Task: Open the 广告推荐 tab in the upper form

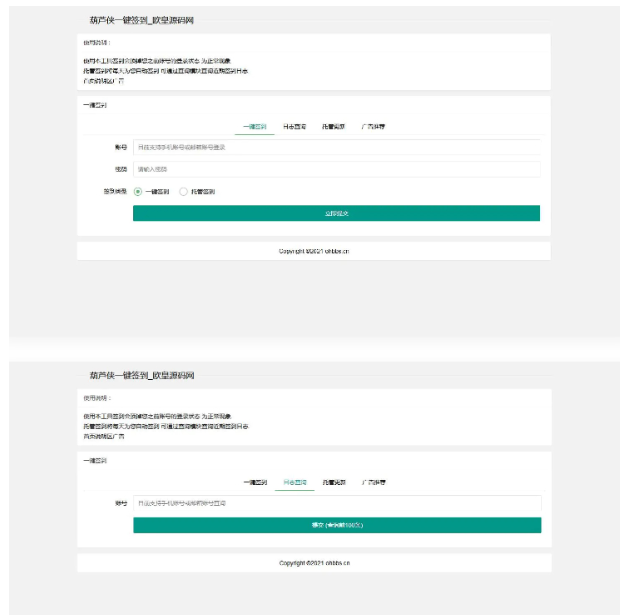Action: click(x=375, y=128)
